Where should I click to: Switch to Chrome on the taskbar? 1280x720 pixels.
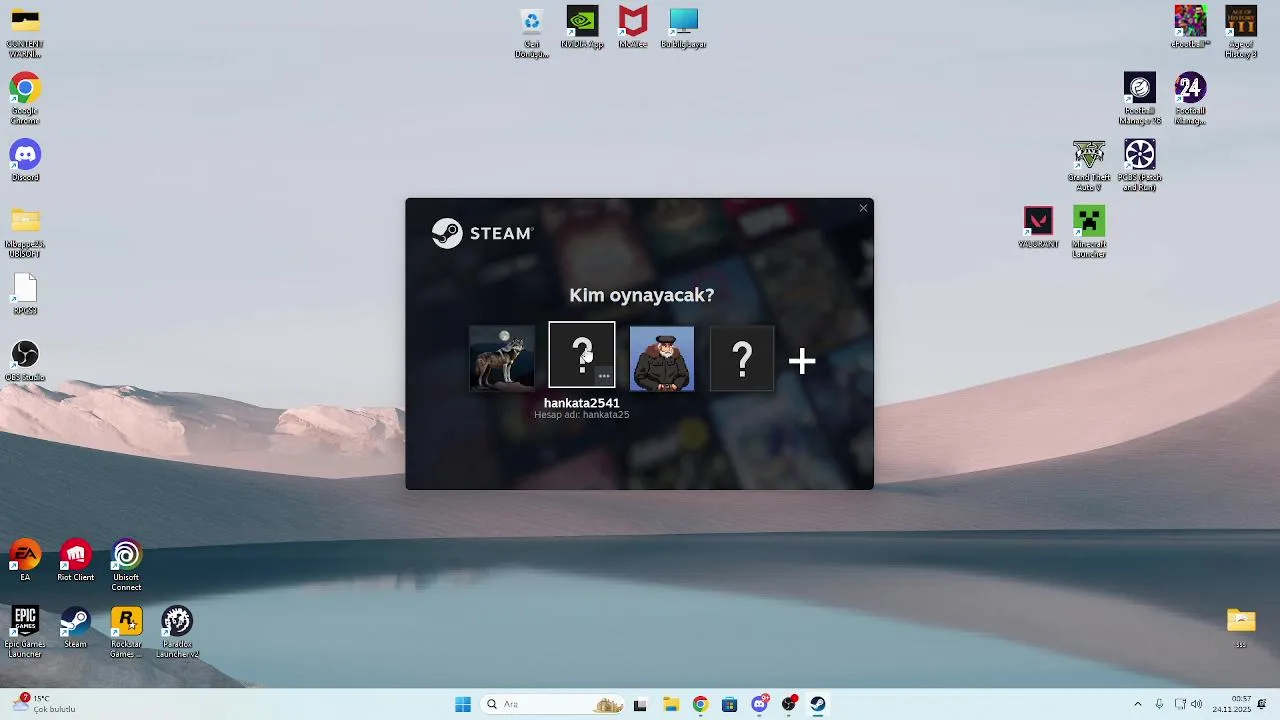(700, 704)
